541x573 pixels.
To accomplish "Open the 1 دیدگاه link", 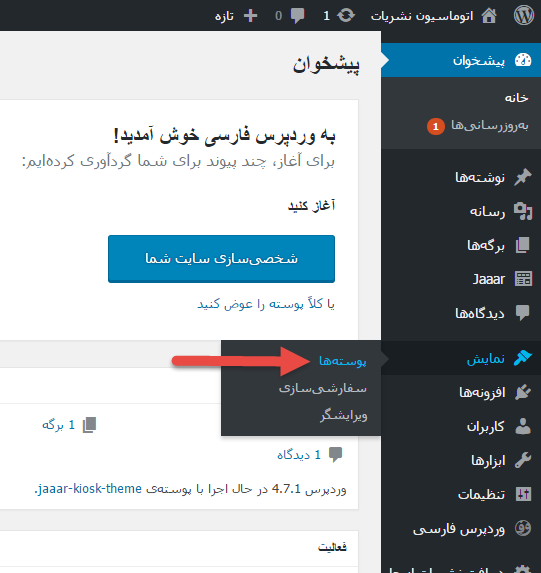I will pos(299,455).
